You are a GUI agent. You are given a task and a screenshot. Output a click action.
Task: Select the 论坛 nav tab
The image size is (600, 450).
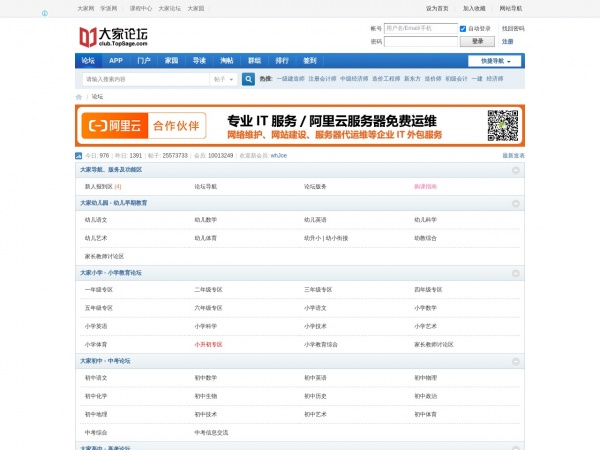click(88, 60)
